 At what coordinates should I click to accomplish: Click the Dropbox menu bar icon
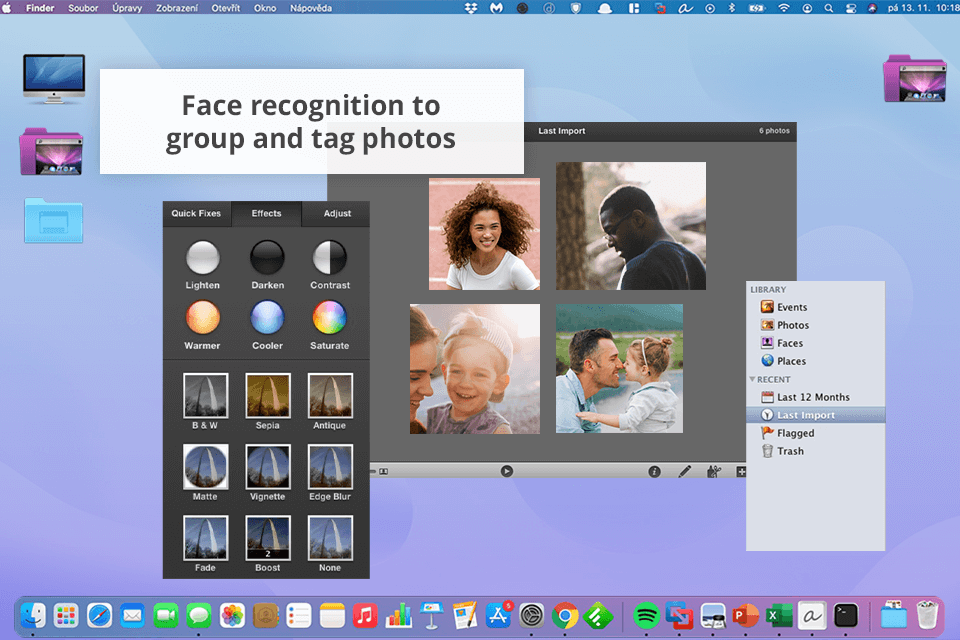point(471,8)
